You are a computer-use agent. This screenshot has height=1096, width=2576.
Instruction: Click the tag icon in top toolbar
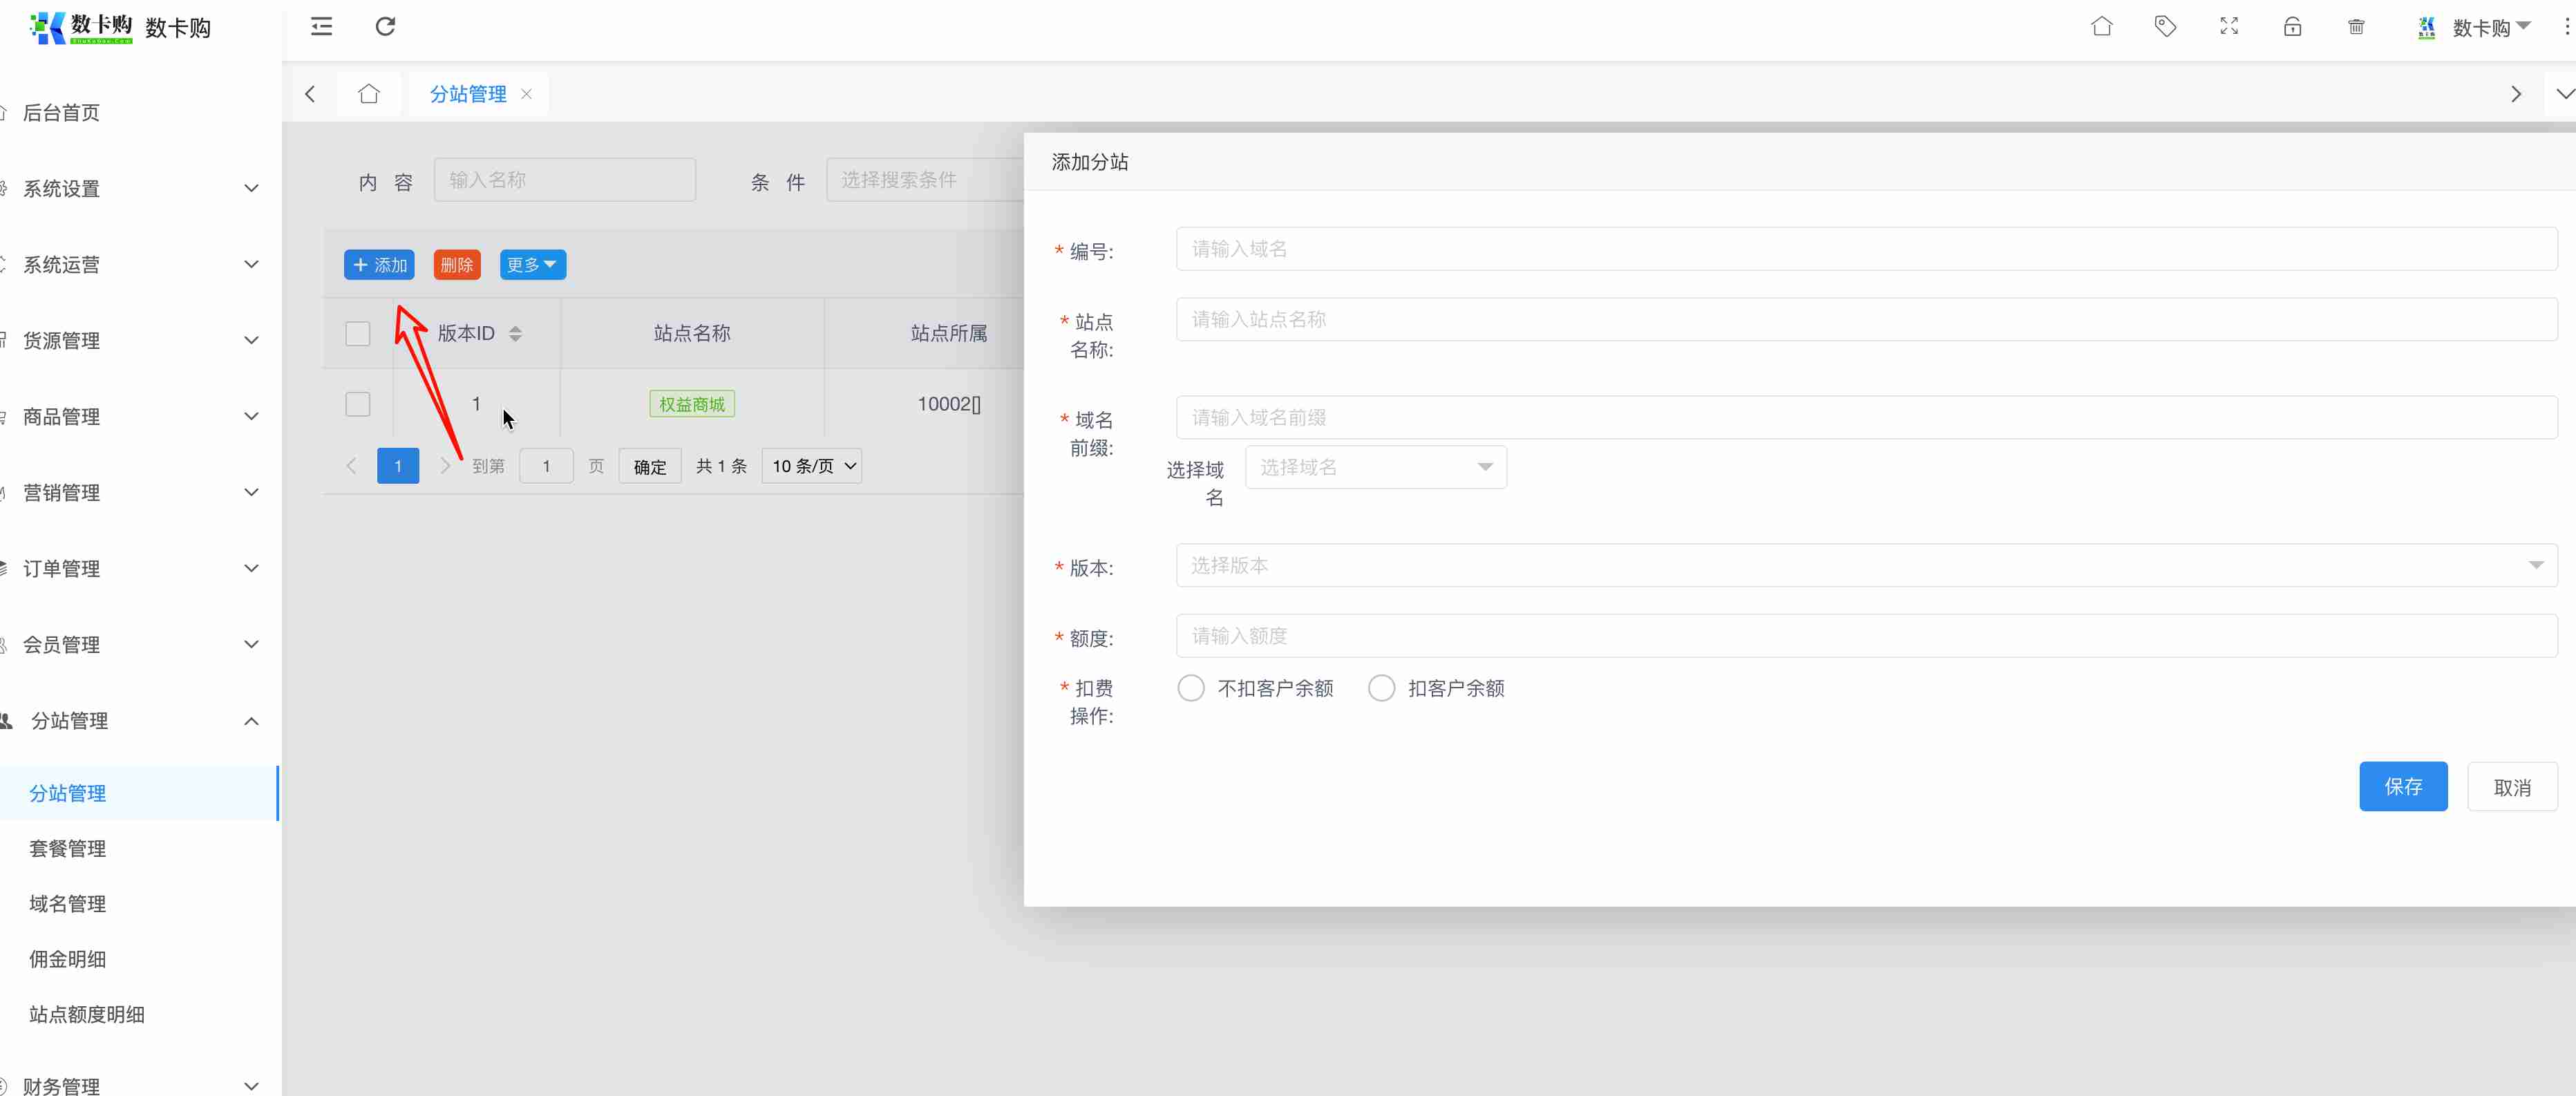(x=2165, y=27)
